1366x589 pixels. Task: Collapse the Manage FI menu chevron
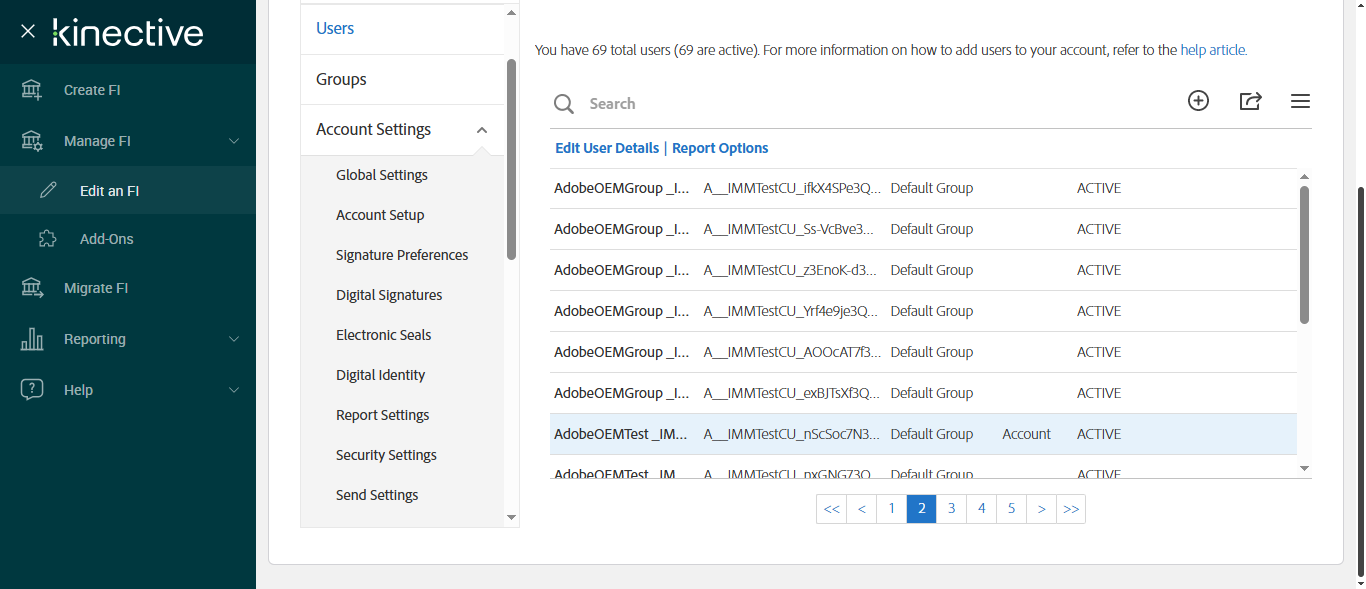pyautogui.click(x=234, y=141)
